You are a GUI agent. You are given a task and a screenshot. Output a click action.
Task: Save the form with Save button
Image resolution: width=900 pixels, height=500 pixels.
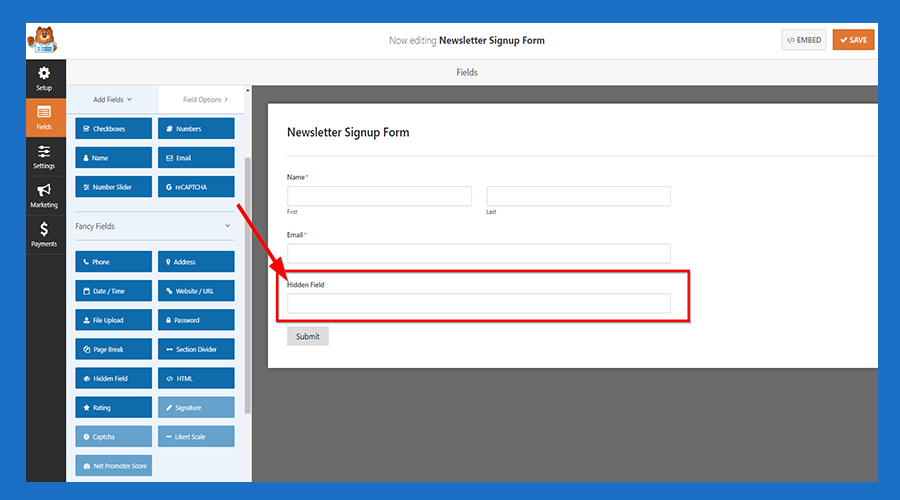pyautogui.click(x=853, y=40)
